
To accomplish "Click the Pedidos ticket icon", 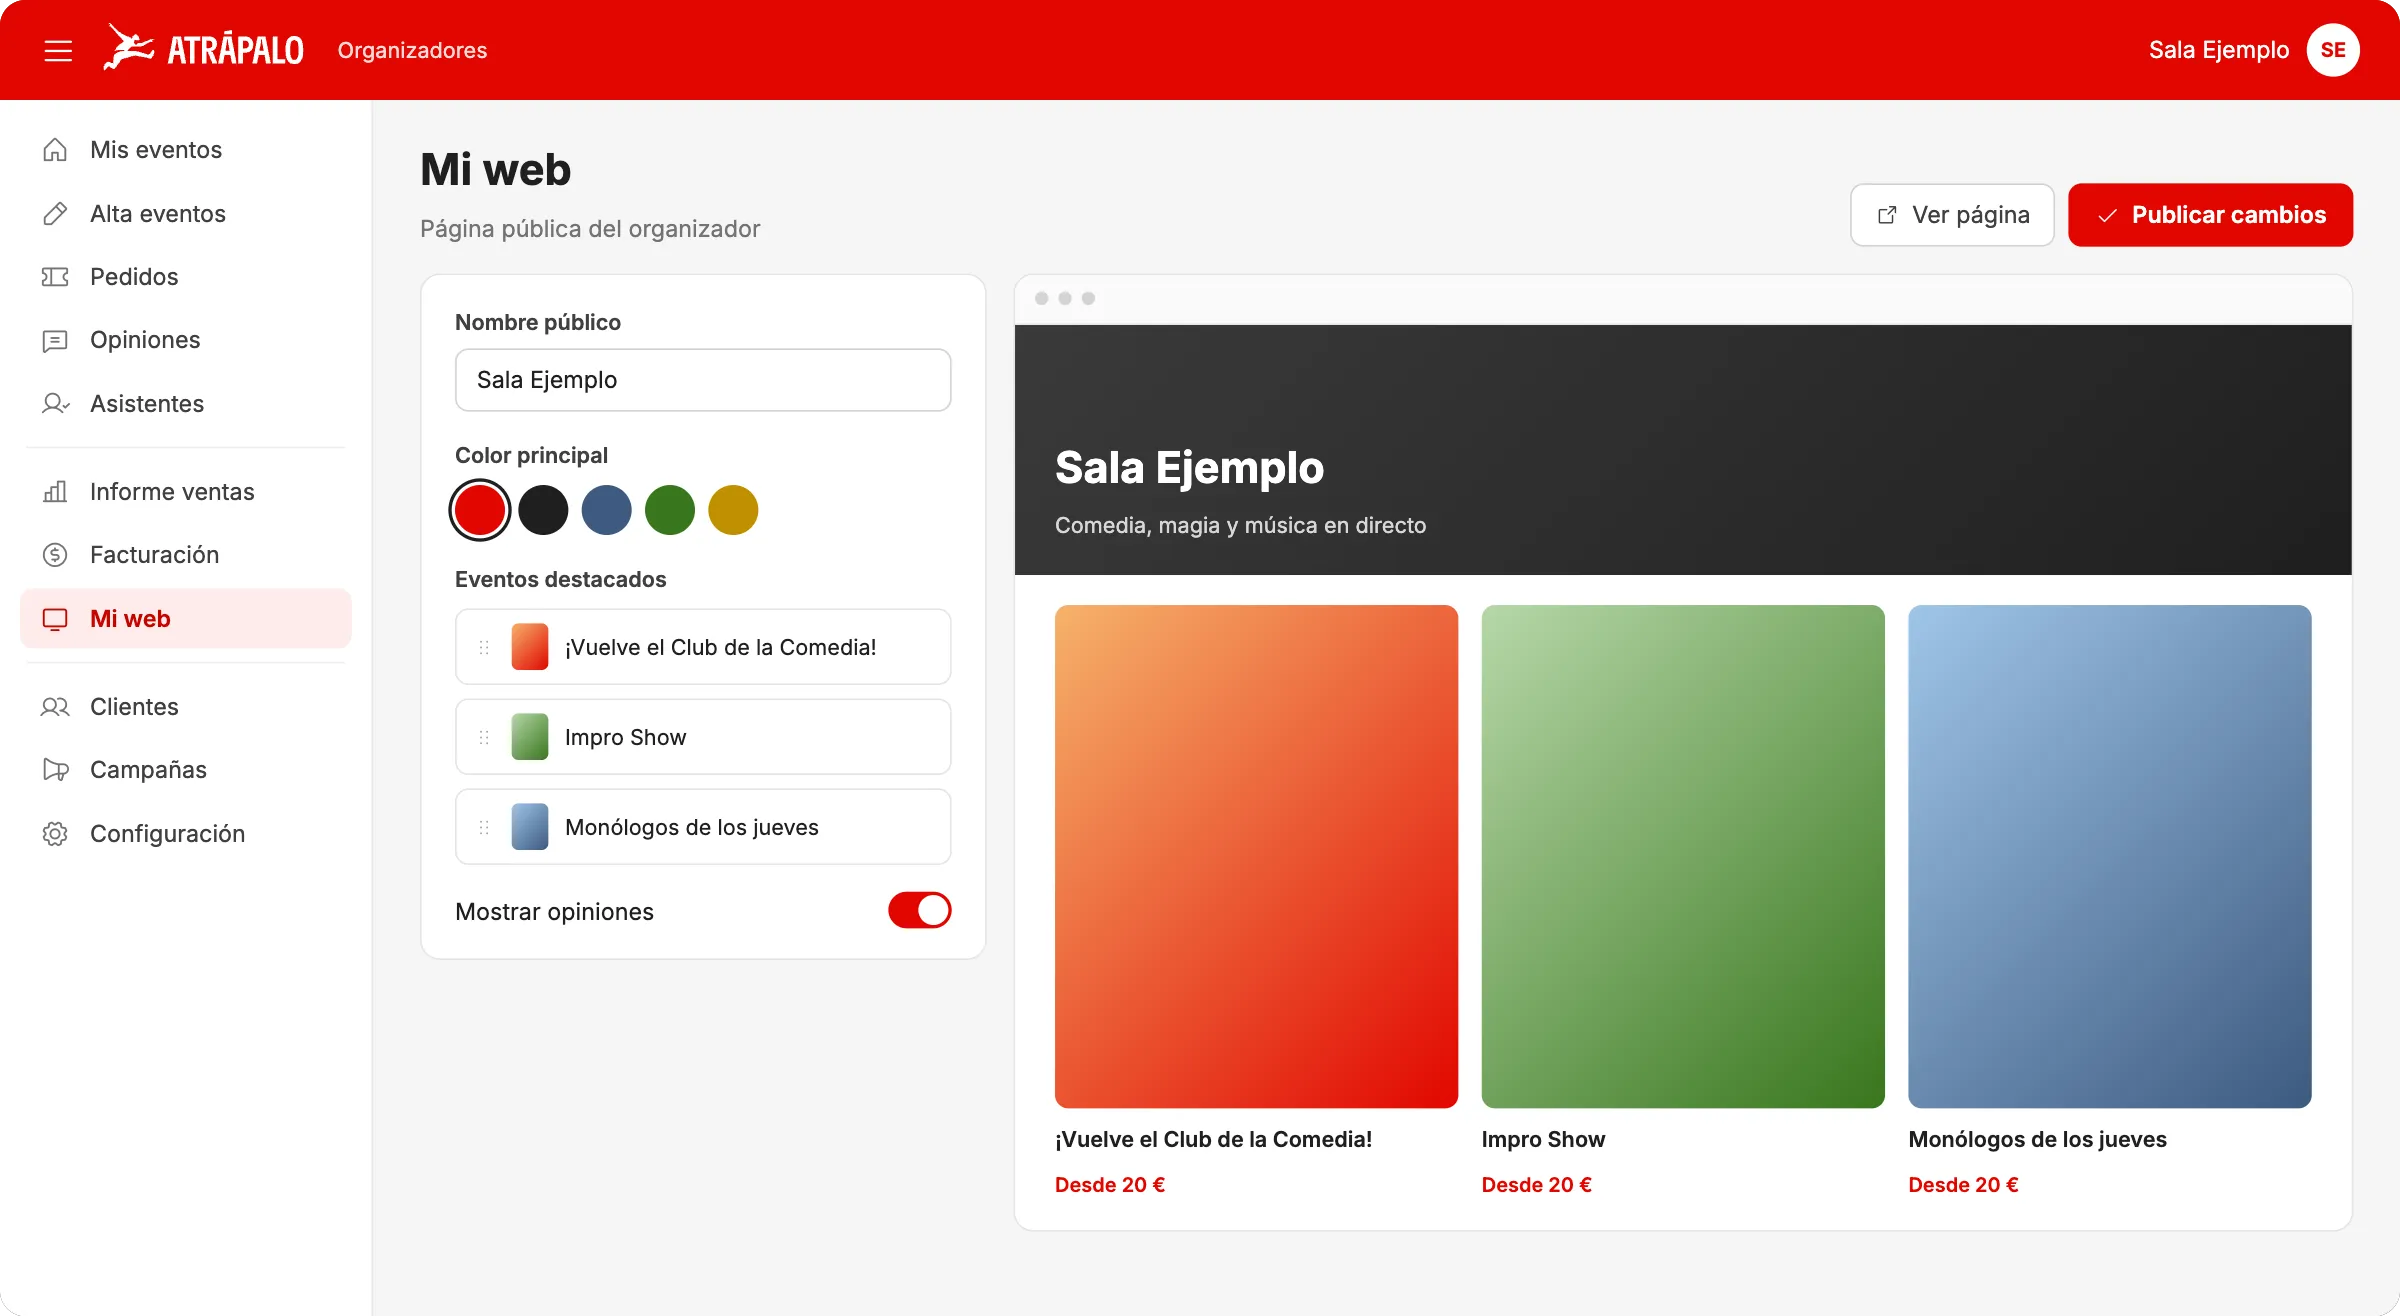I will (x=55, y=277).
